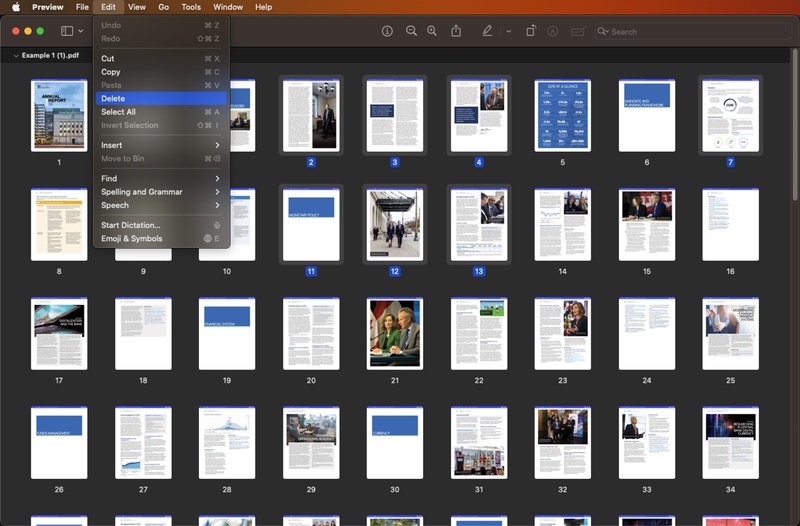Select page 6 thumbnail
The image size is (800, 526).
pos(647,115)
